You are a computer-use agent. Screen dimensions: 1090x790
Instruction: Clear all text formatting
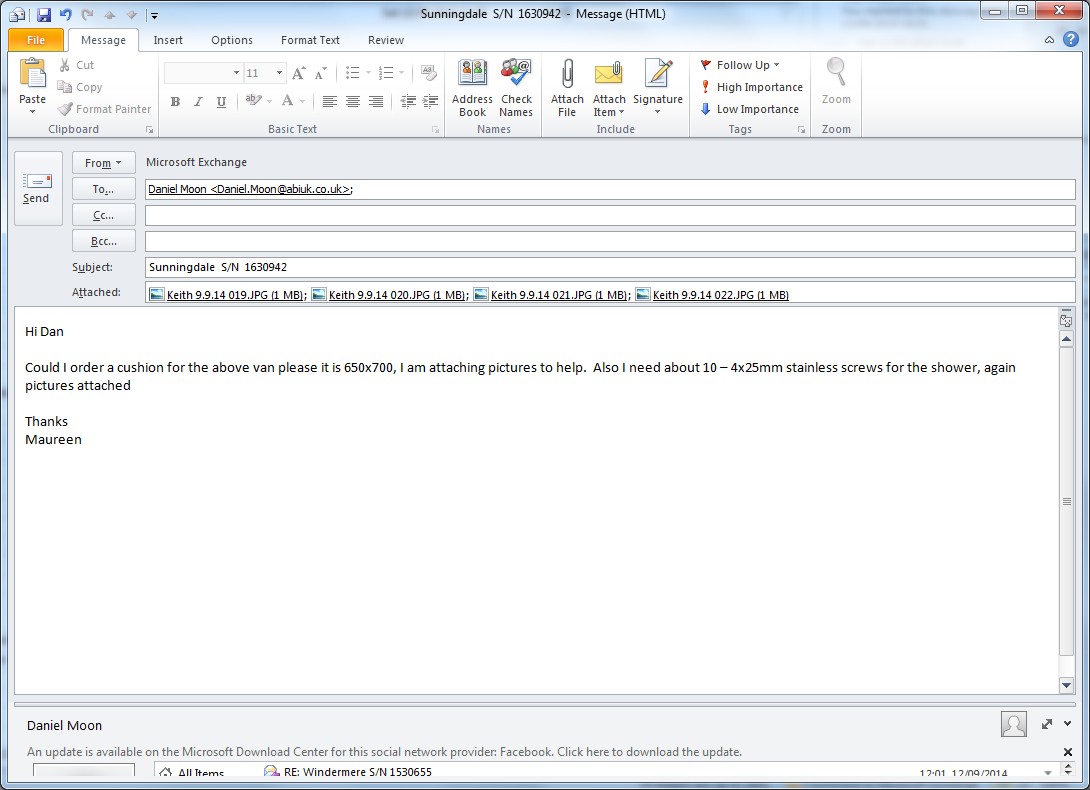[x=429, y=73]
